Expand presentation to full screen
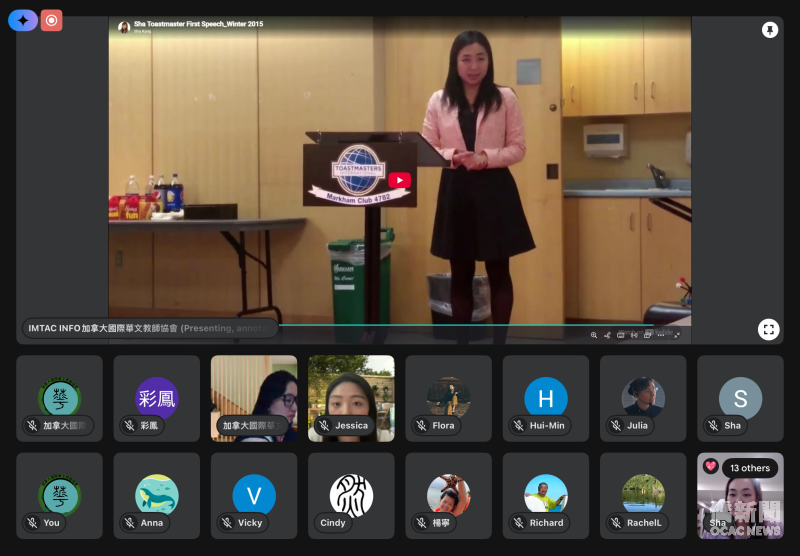The image size is (800, 556). point(768,330)
